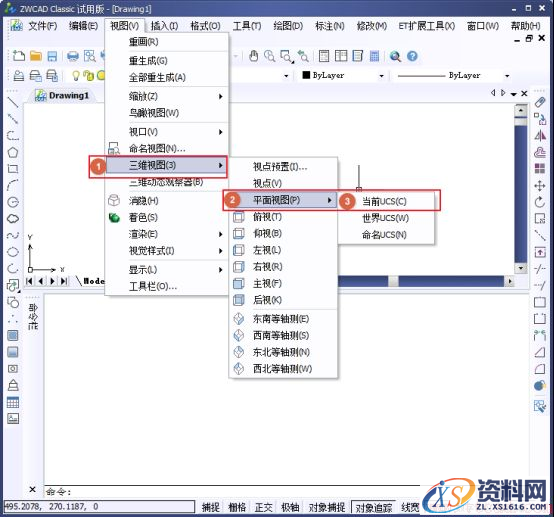Image resolution: width=554 pixels, height=517 pixels.
Task: Click the zoom previous icon
Action: tap(303, 56)
